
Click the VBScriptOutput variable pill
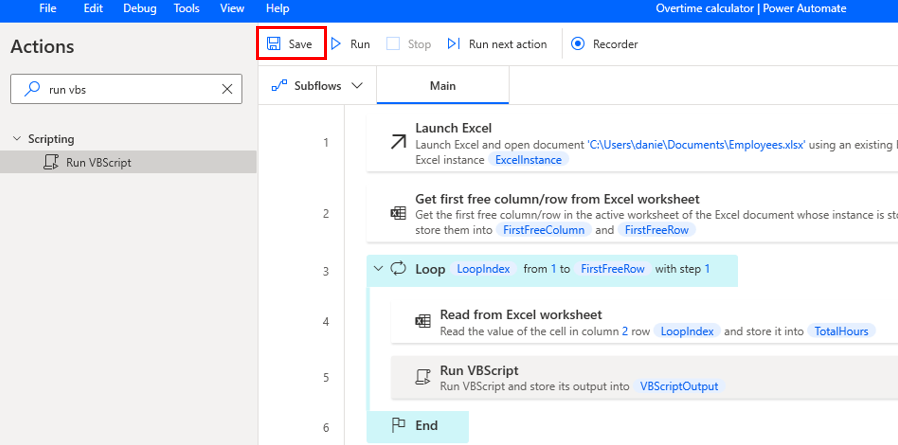(679, 386)
